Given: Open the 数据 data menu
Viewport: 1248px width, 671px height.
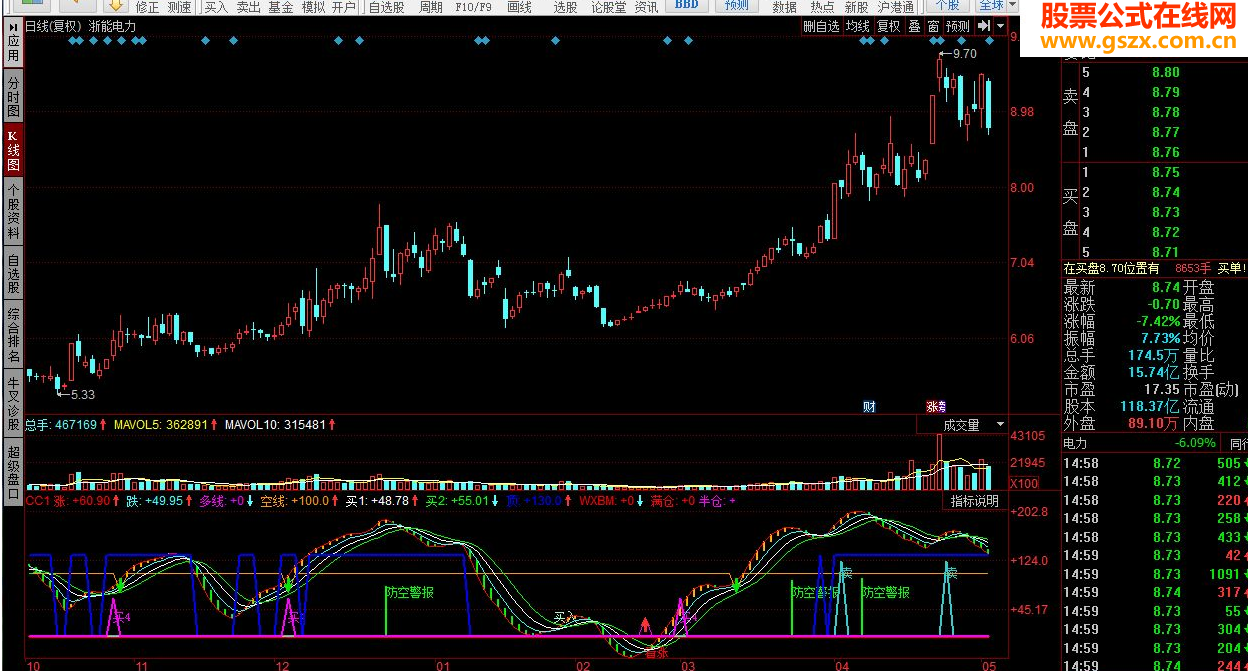Looking at the screenshot, I should point(785,6).
